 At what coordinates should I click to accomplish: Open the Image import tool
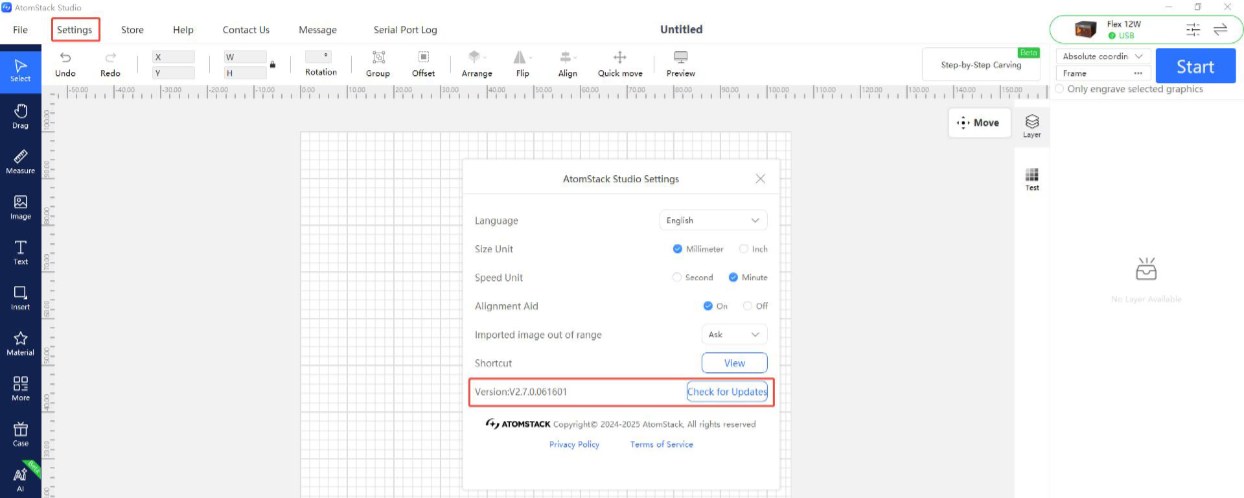click(x=20, y=206)
